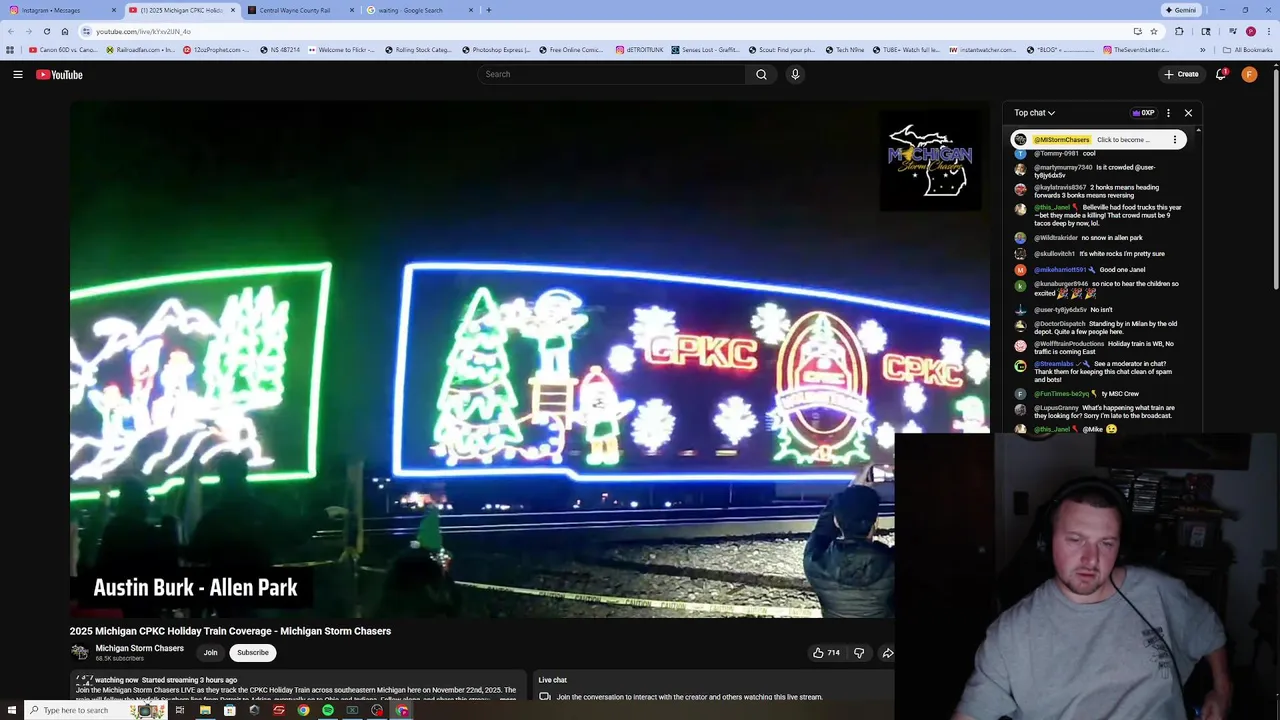Open the Photoshop Express bookmark

496,50
